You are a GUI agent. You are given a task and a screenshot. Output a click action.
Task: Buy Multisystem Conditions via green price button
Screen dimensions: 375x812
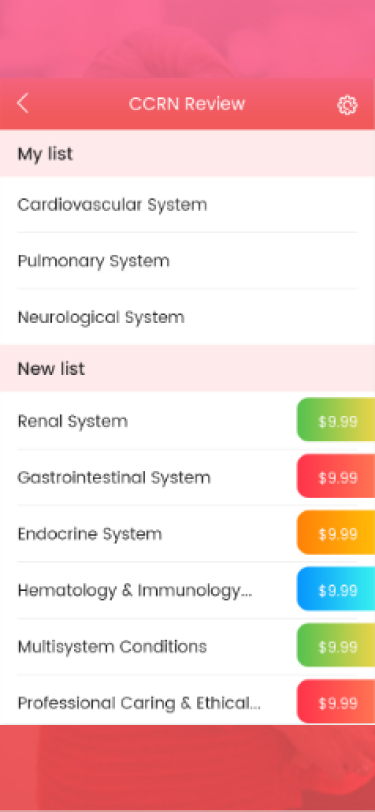click(336, 646)
